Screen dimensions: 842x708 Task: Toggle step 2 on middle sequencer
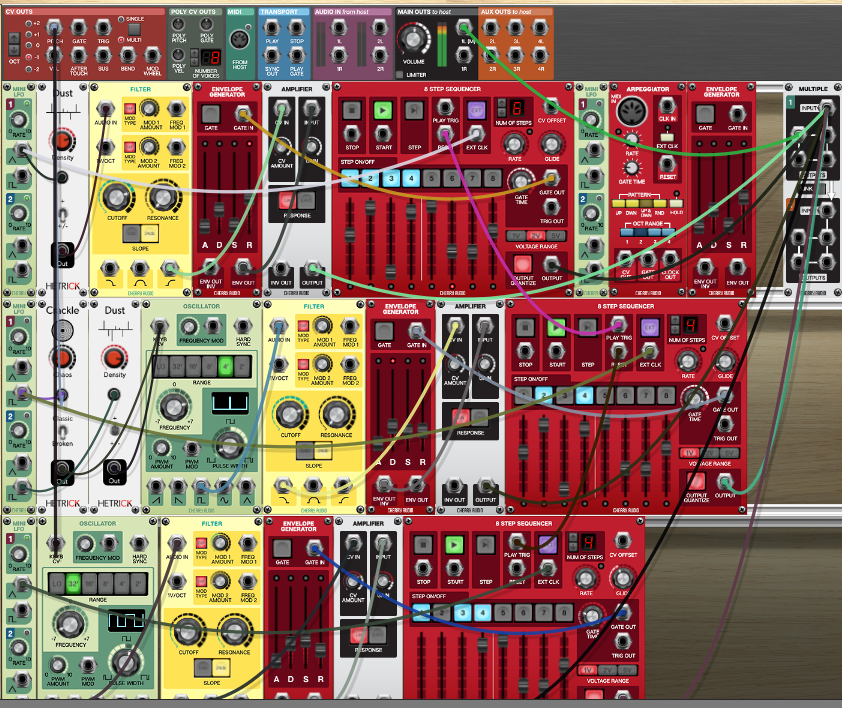[543, 396]
